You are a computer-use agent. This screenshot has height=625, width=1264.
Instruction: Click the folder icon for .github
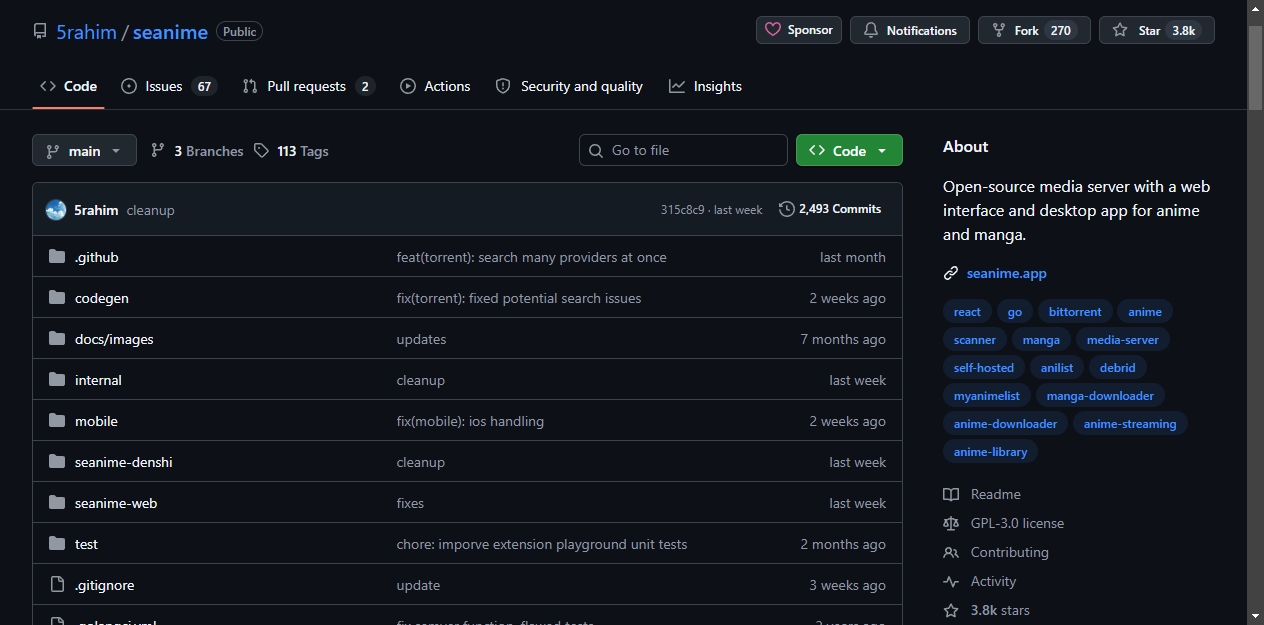point(57,257)
